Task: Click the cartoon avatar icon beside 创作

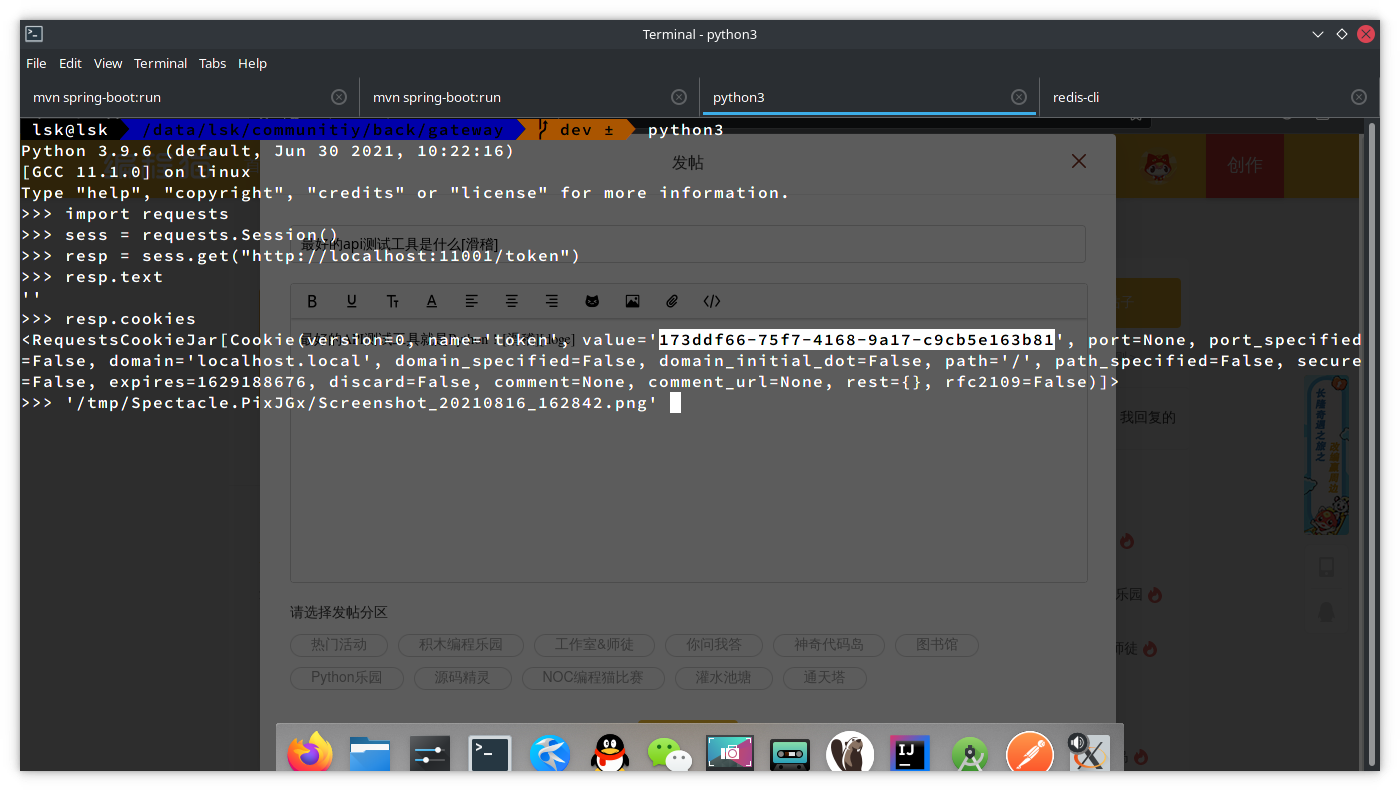Action: click(1158, 165)
